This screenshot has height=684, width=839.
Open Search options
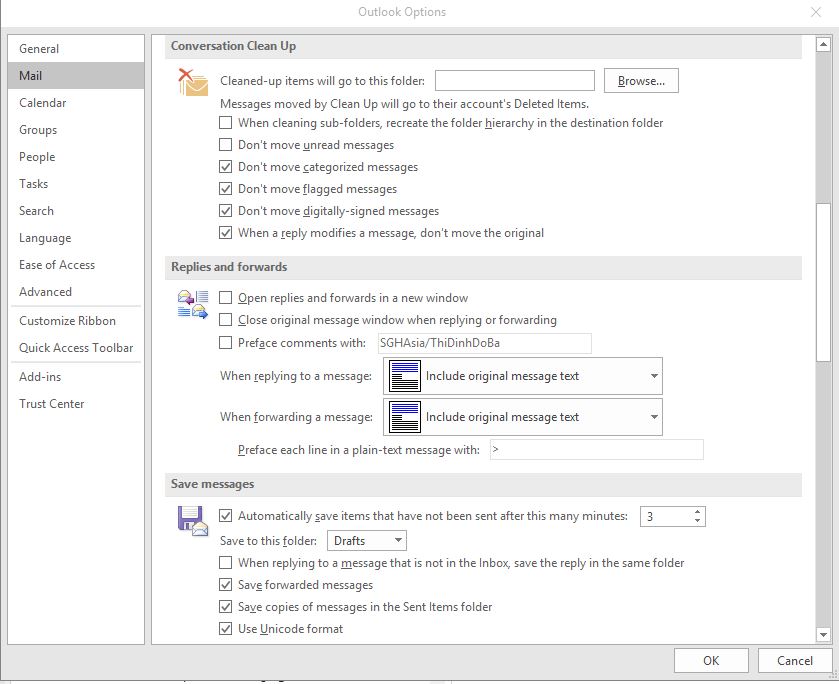pyautogui.click(x=76, y=211)
